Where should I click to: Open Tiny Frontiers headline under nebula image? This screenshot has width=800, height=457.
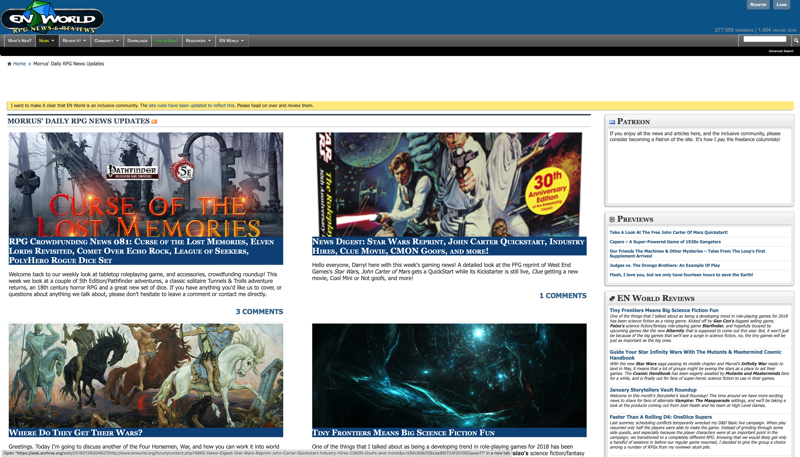click(403, 433)
